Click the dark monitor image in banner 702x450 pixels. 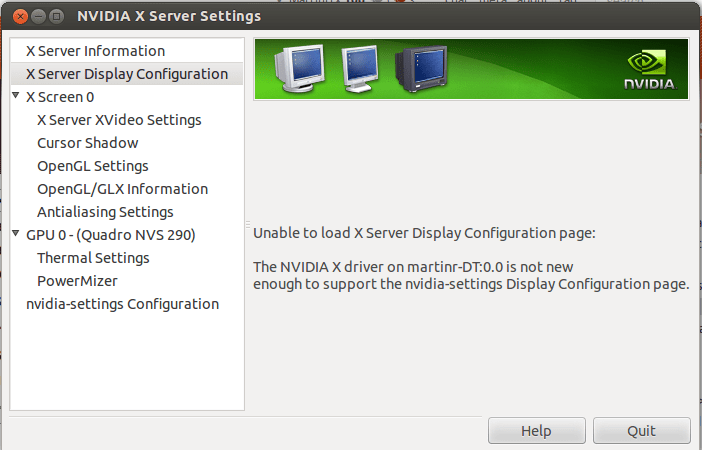click(420, 69)
